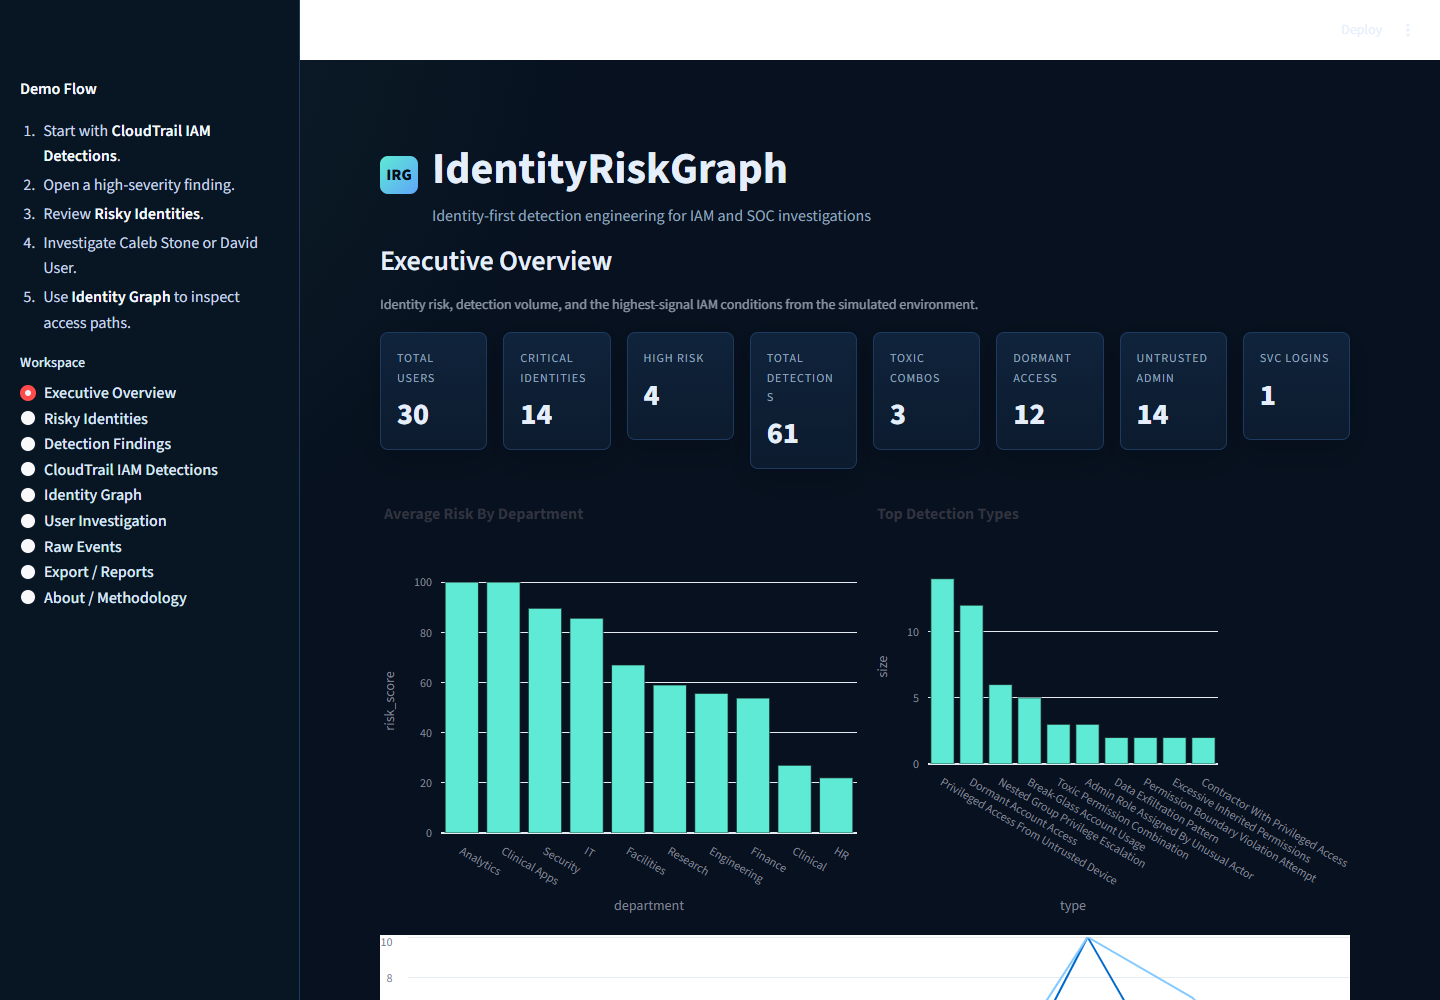Click the 'Top Detection Types' chart title
This screenshot has width=1440, height=1000.
(948, 514)
